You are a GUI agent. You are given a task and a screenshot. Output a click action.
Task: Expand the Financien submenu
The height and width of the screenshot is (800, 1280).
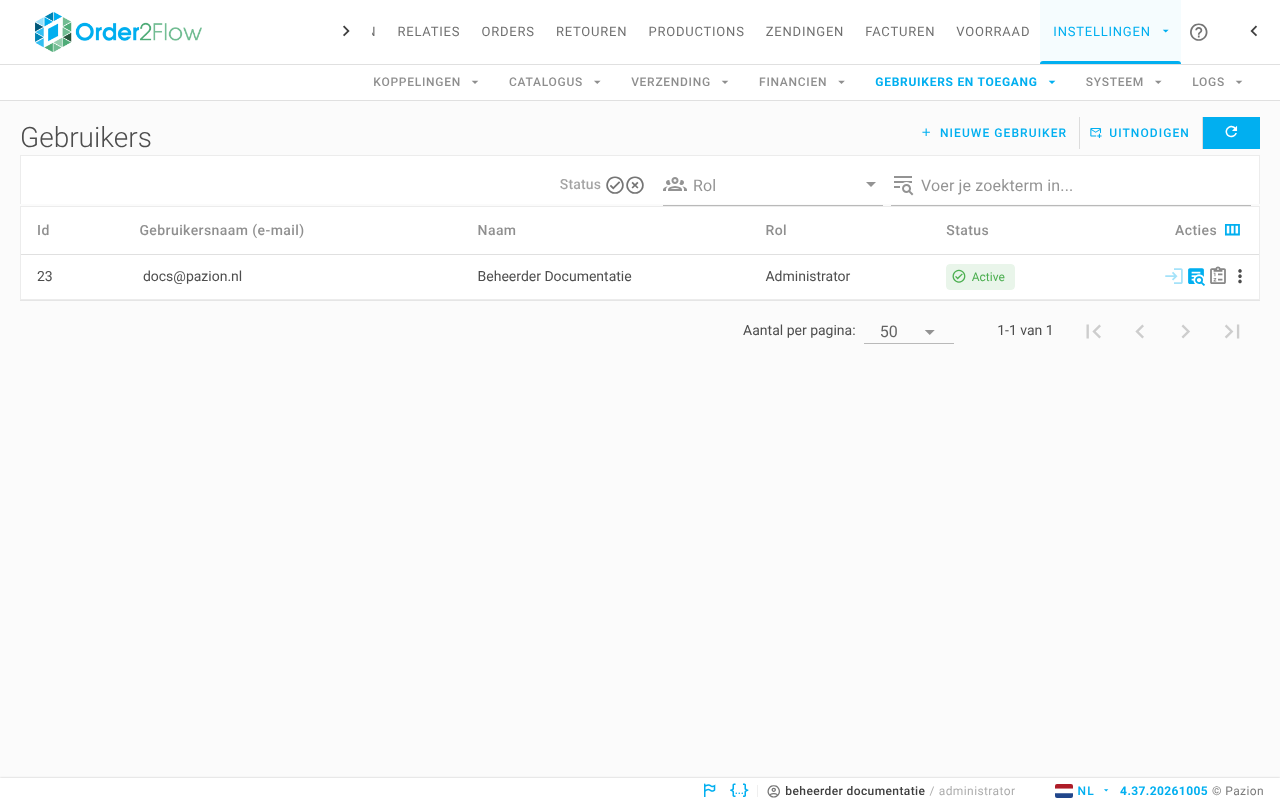[802, 82]
